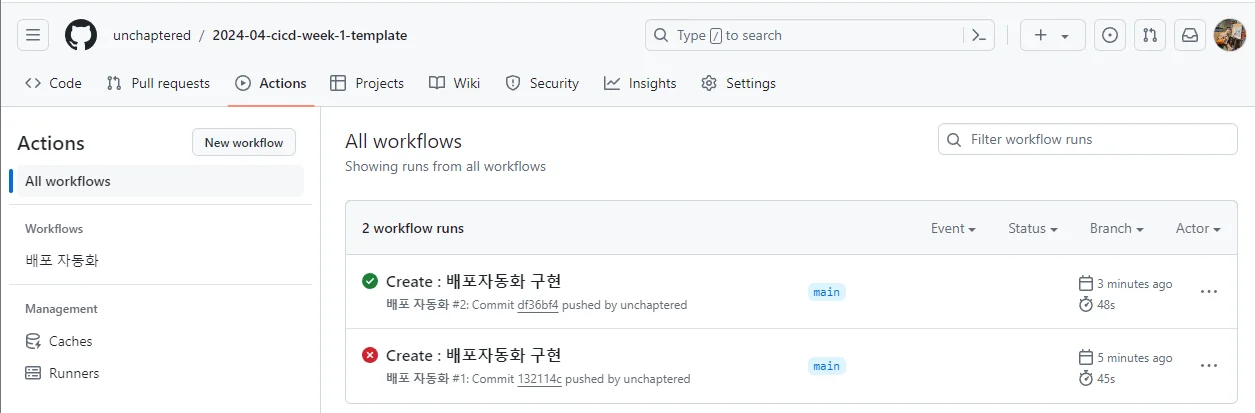Open options menu for workflow run #2
1255x413 pixels.
[x=1208, y=292]
